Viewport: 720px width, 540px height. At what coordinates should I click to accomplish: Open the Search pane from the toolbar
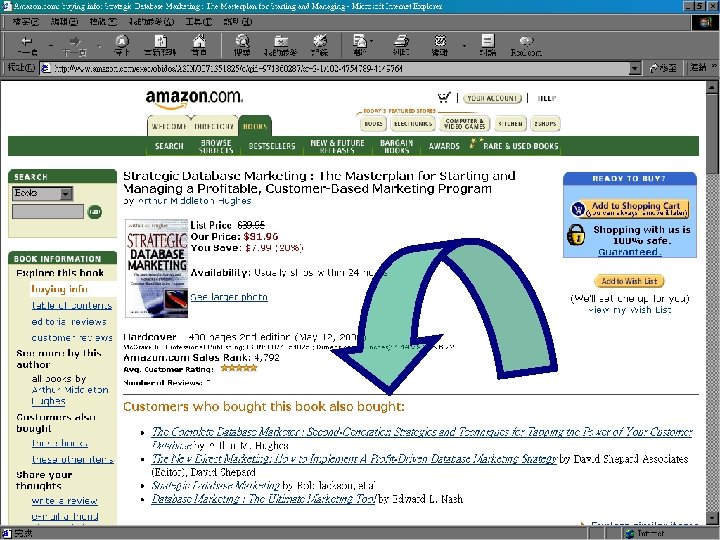[242, 45]
